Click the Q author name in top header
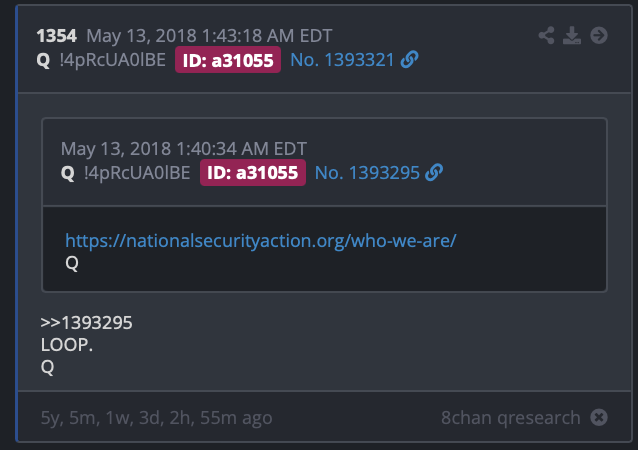 tap(43, 60)
